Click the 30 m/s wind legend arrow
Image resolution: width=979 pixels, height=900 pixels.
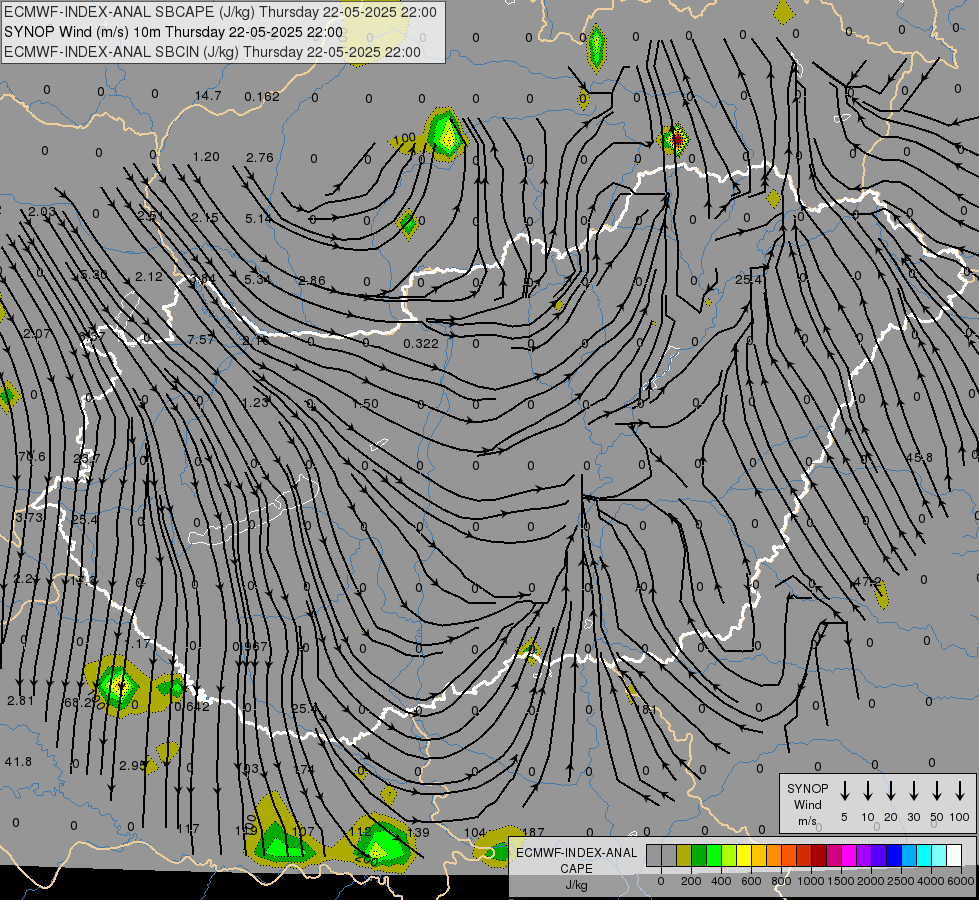click(x=913, y=791)
